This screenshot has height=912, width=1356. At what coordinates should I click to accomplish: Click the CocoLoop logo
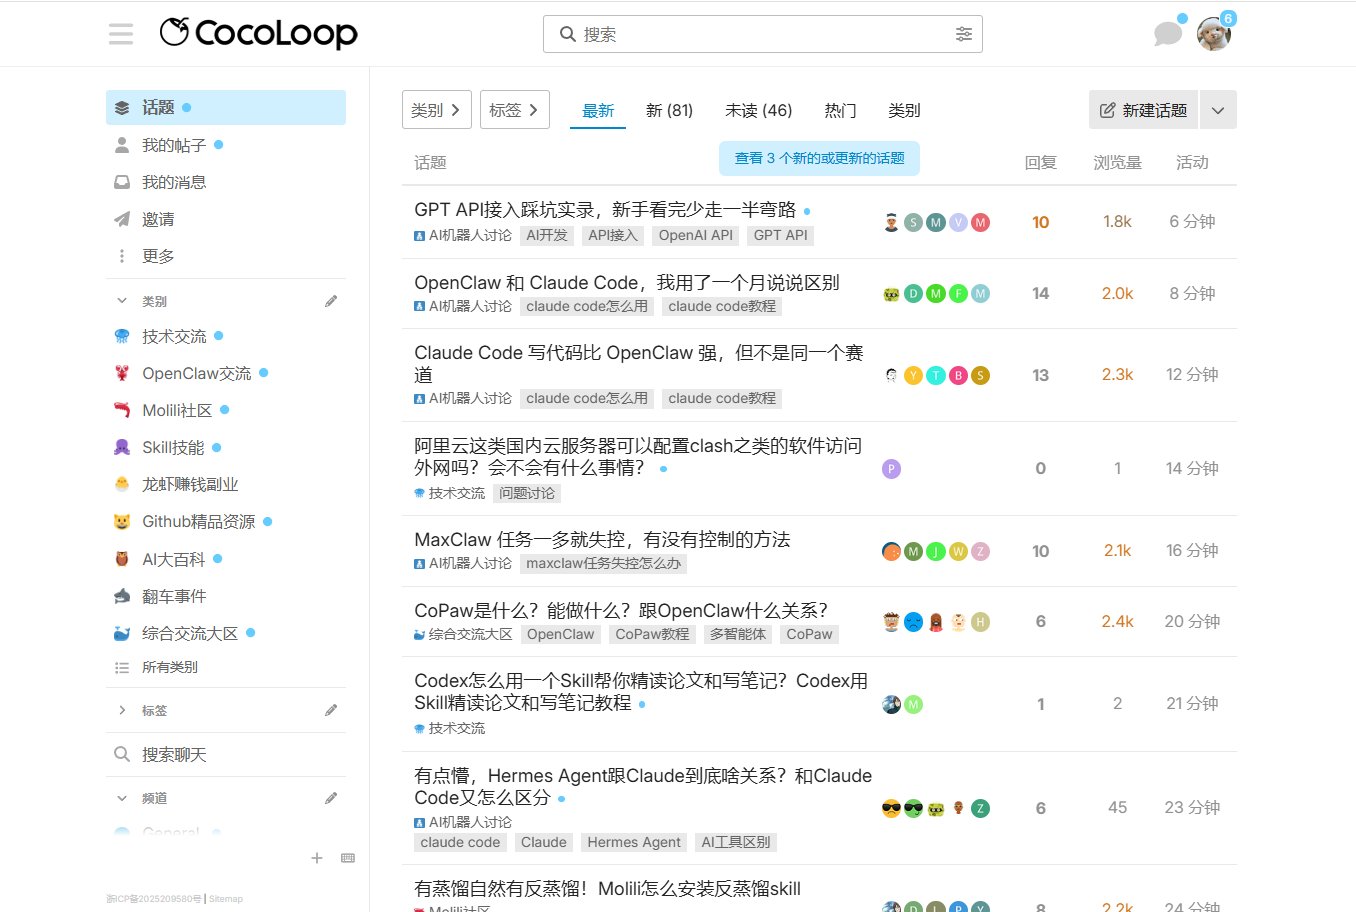click(259, 33)
